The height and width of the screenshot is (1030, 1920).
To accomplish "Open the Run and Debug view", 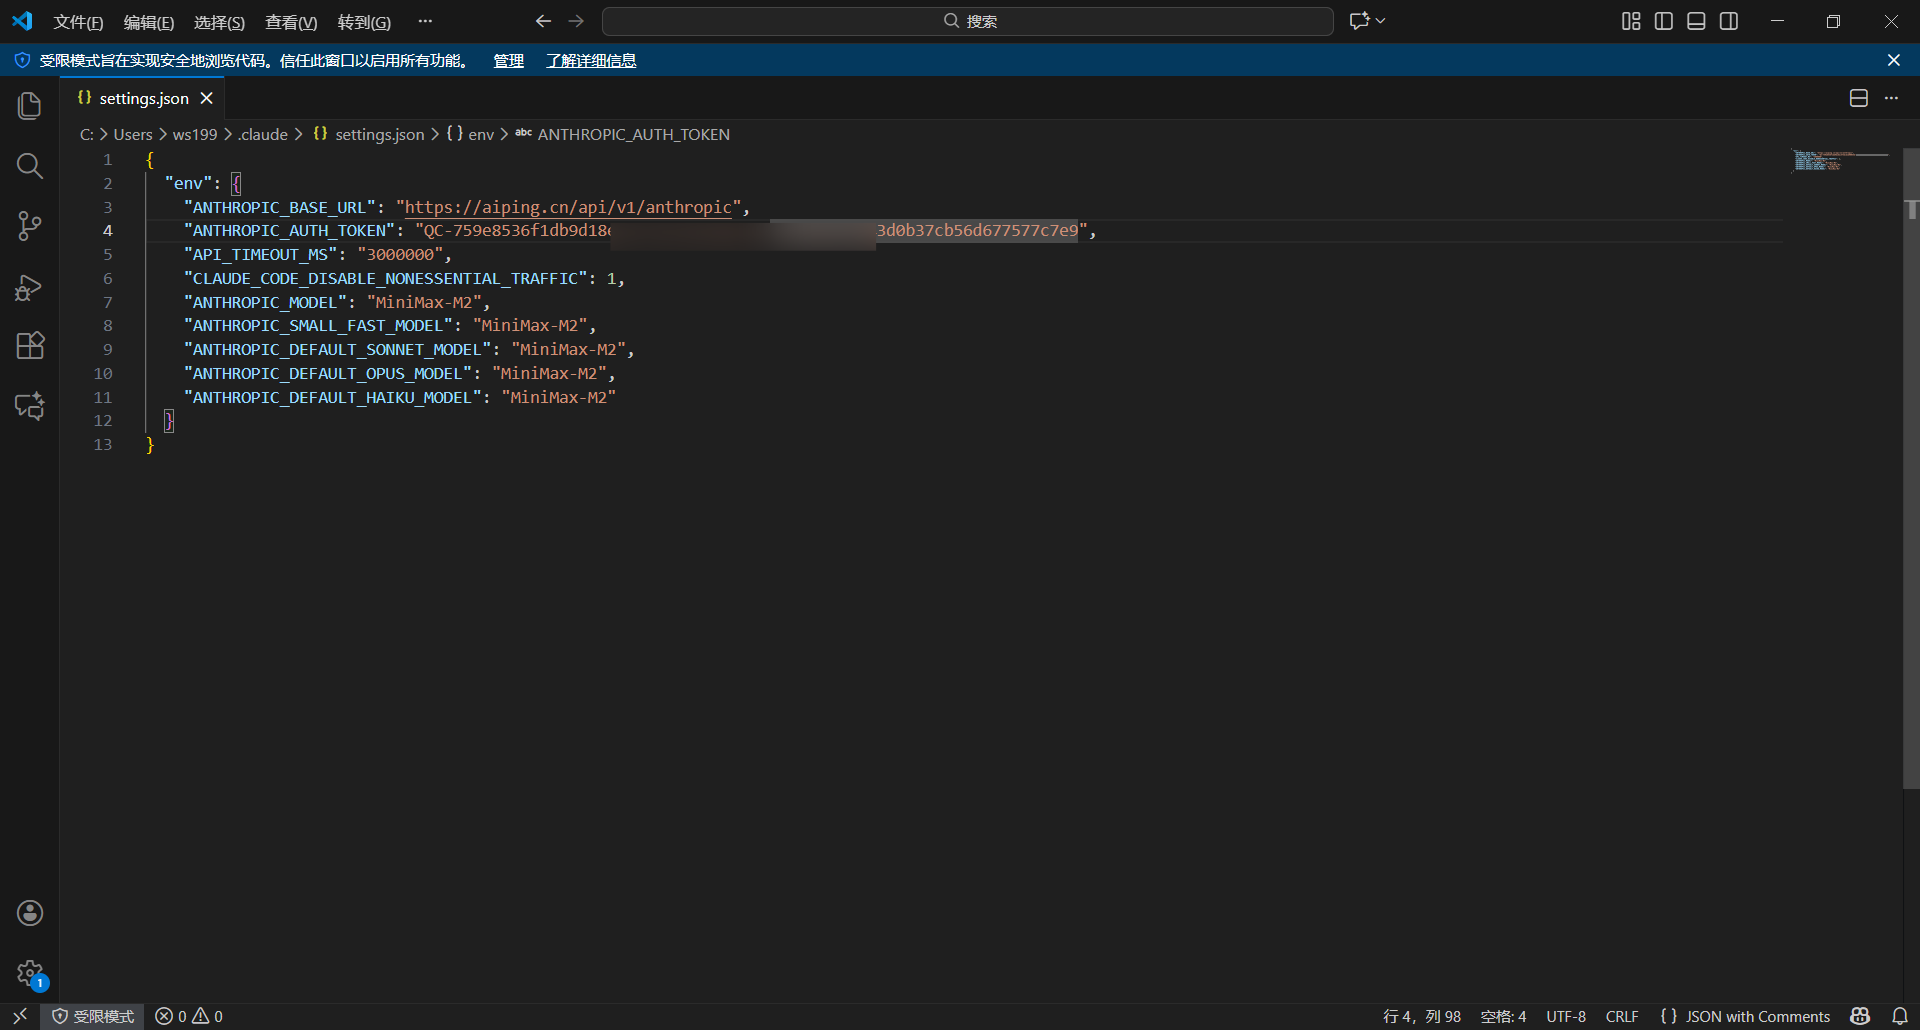I will point(30,287).
